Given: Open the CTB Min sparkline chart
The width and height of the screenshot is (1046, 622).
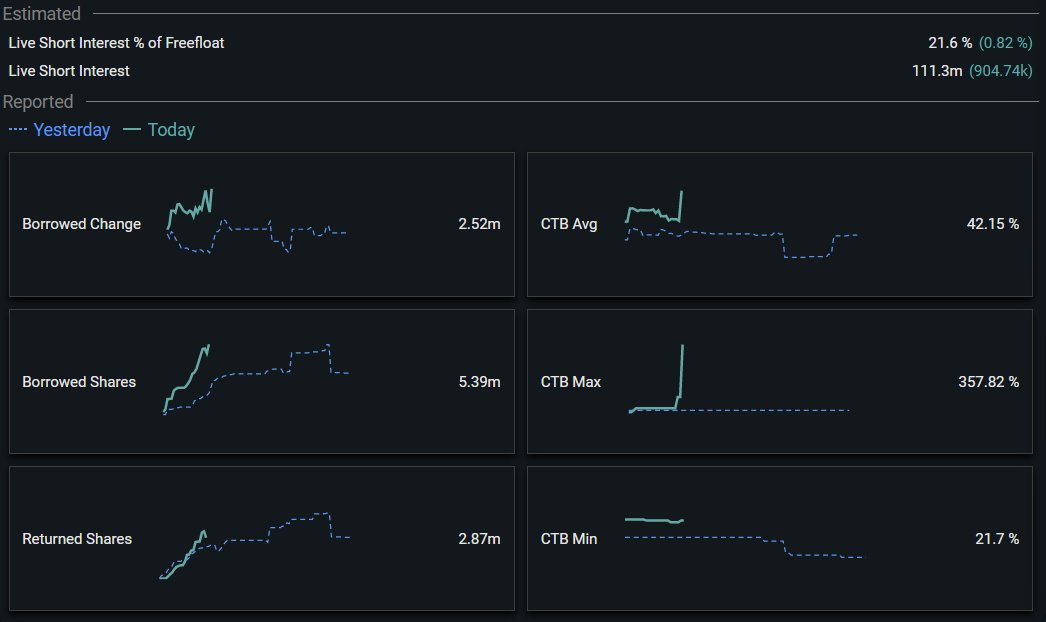Looking at the screenshot, I should point(744,538).
